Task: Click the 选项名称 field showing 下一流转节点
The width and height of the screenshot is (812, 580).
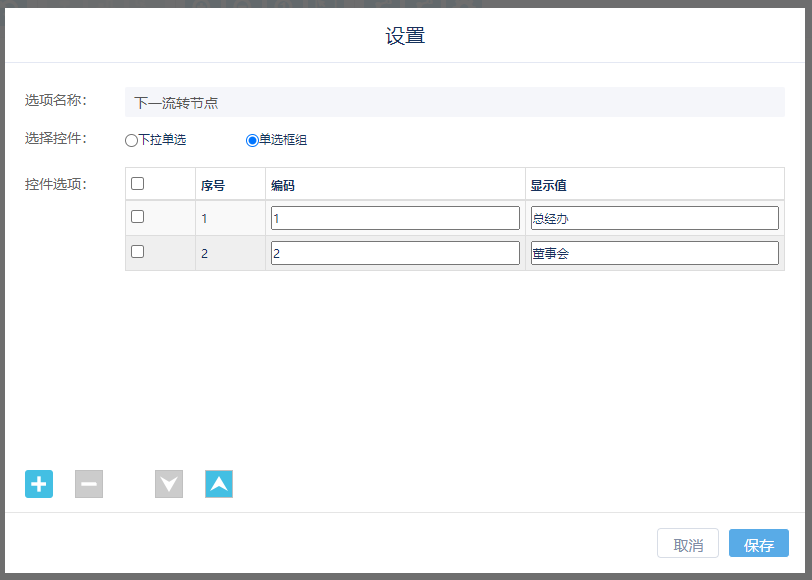Action: [x=454, y=102]
